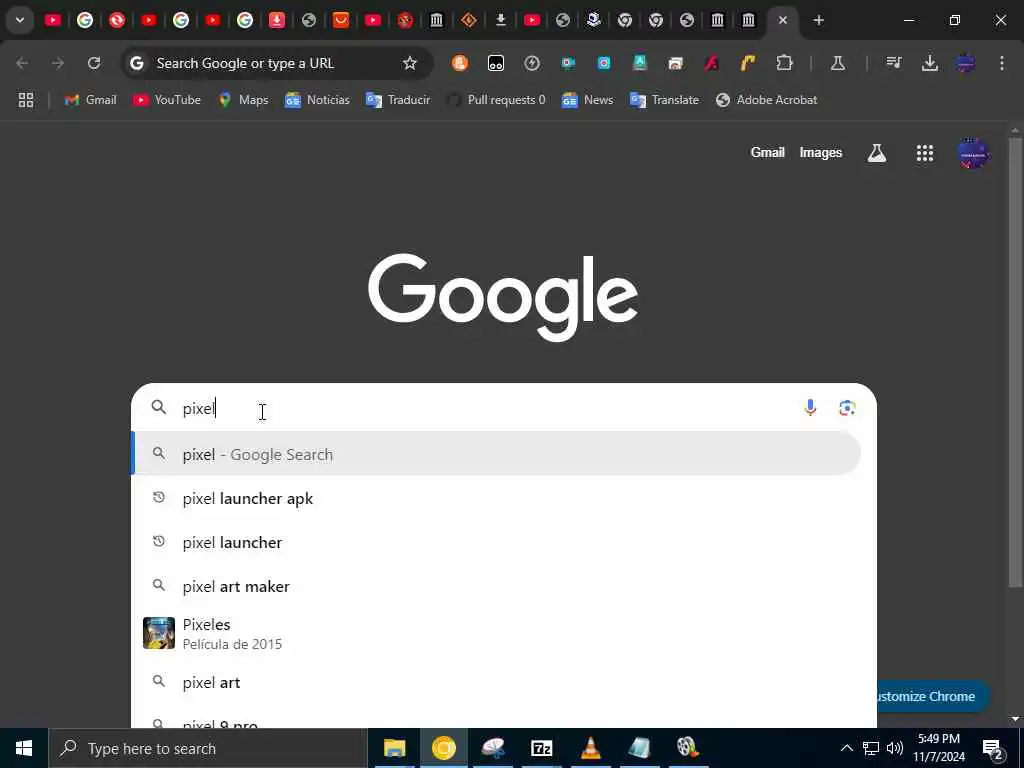Open the notifications action center

point(992,748)
